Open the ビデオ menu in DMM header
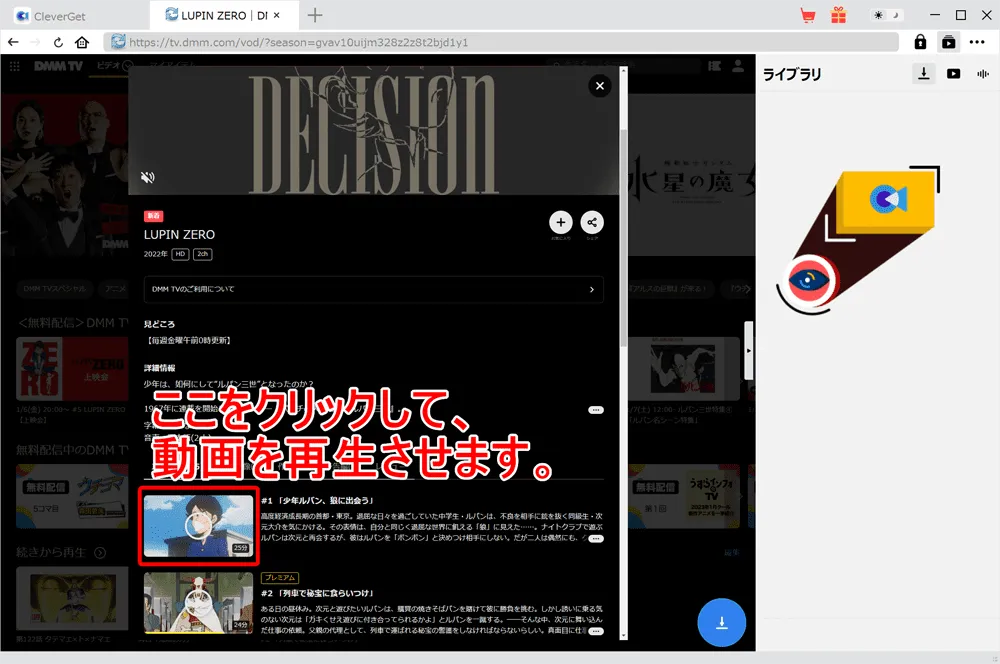The height and width of the screenshot is (664, 1000). click(x=114, y=65)
